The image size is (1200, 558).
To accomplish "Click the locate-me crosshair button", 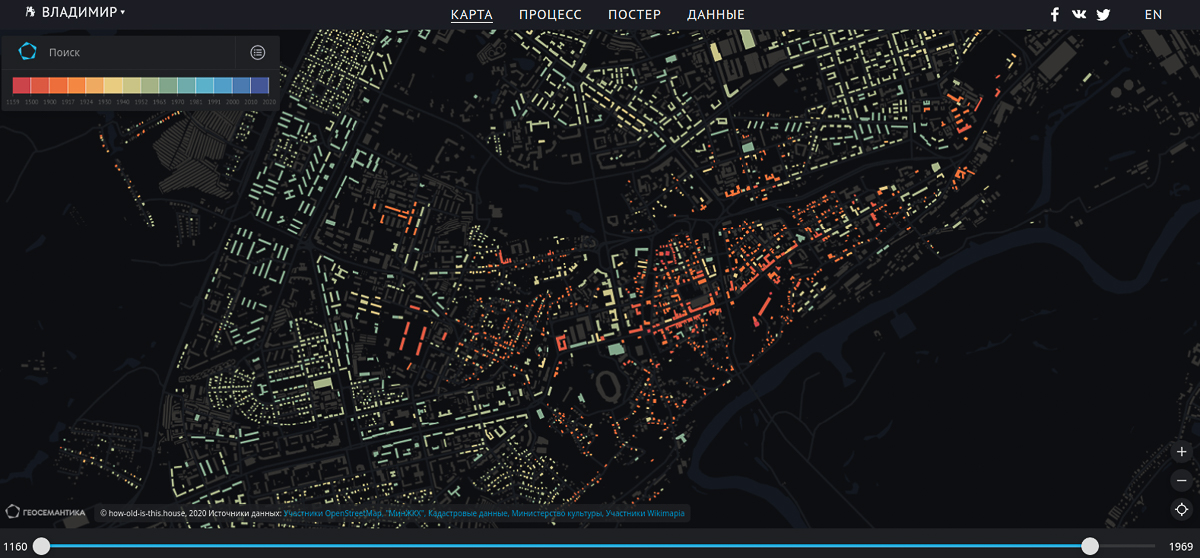I will pyautogui.click(x=1181, y=509).
